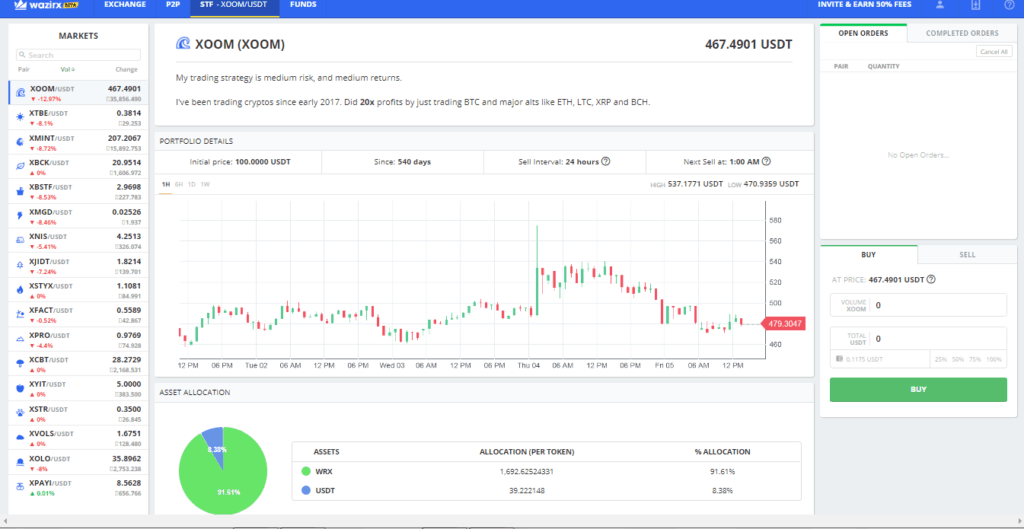1024x529 pixels.
Task: Click the XFACT token icon
Action: pos(20,313)
